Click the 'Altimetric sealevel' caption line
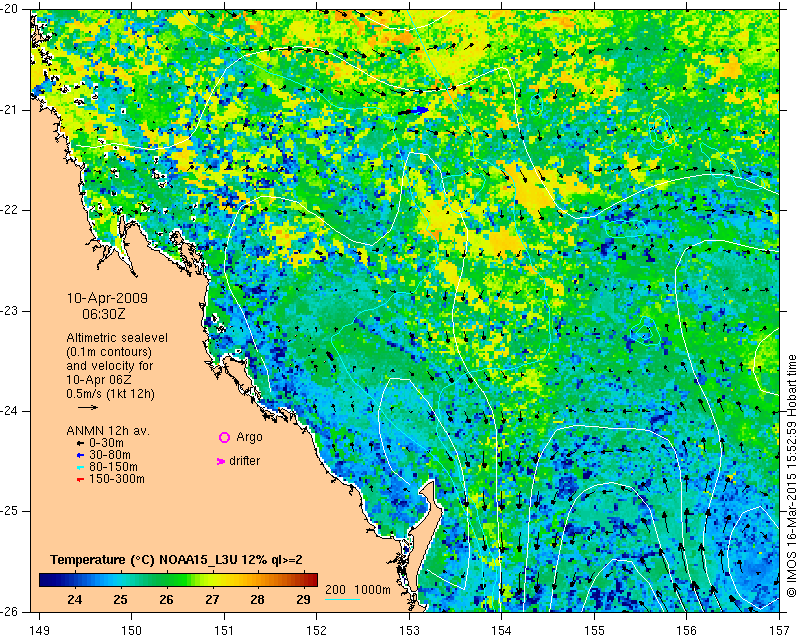 coord(117,338)
